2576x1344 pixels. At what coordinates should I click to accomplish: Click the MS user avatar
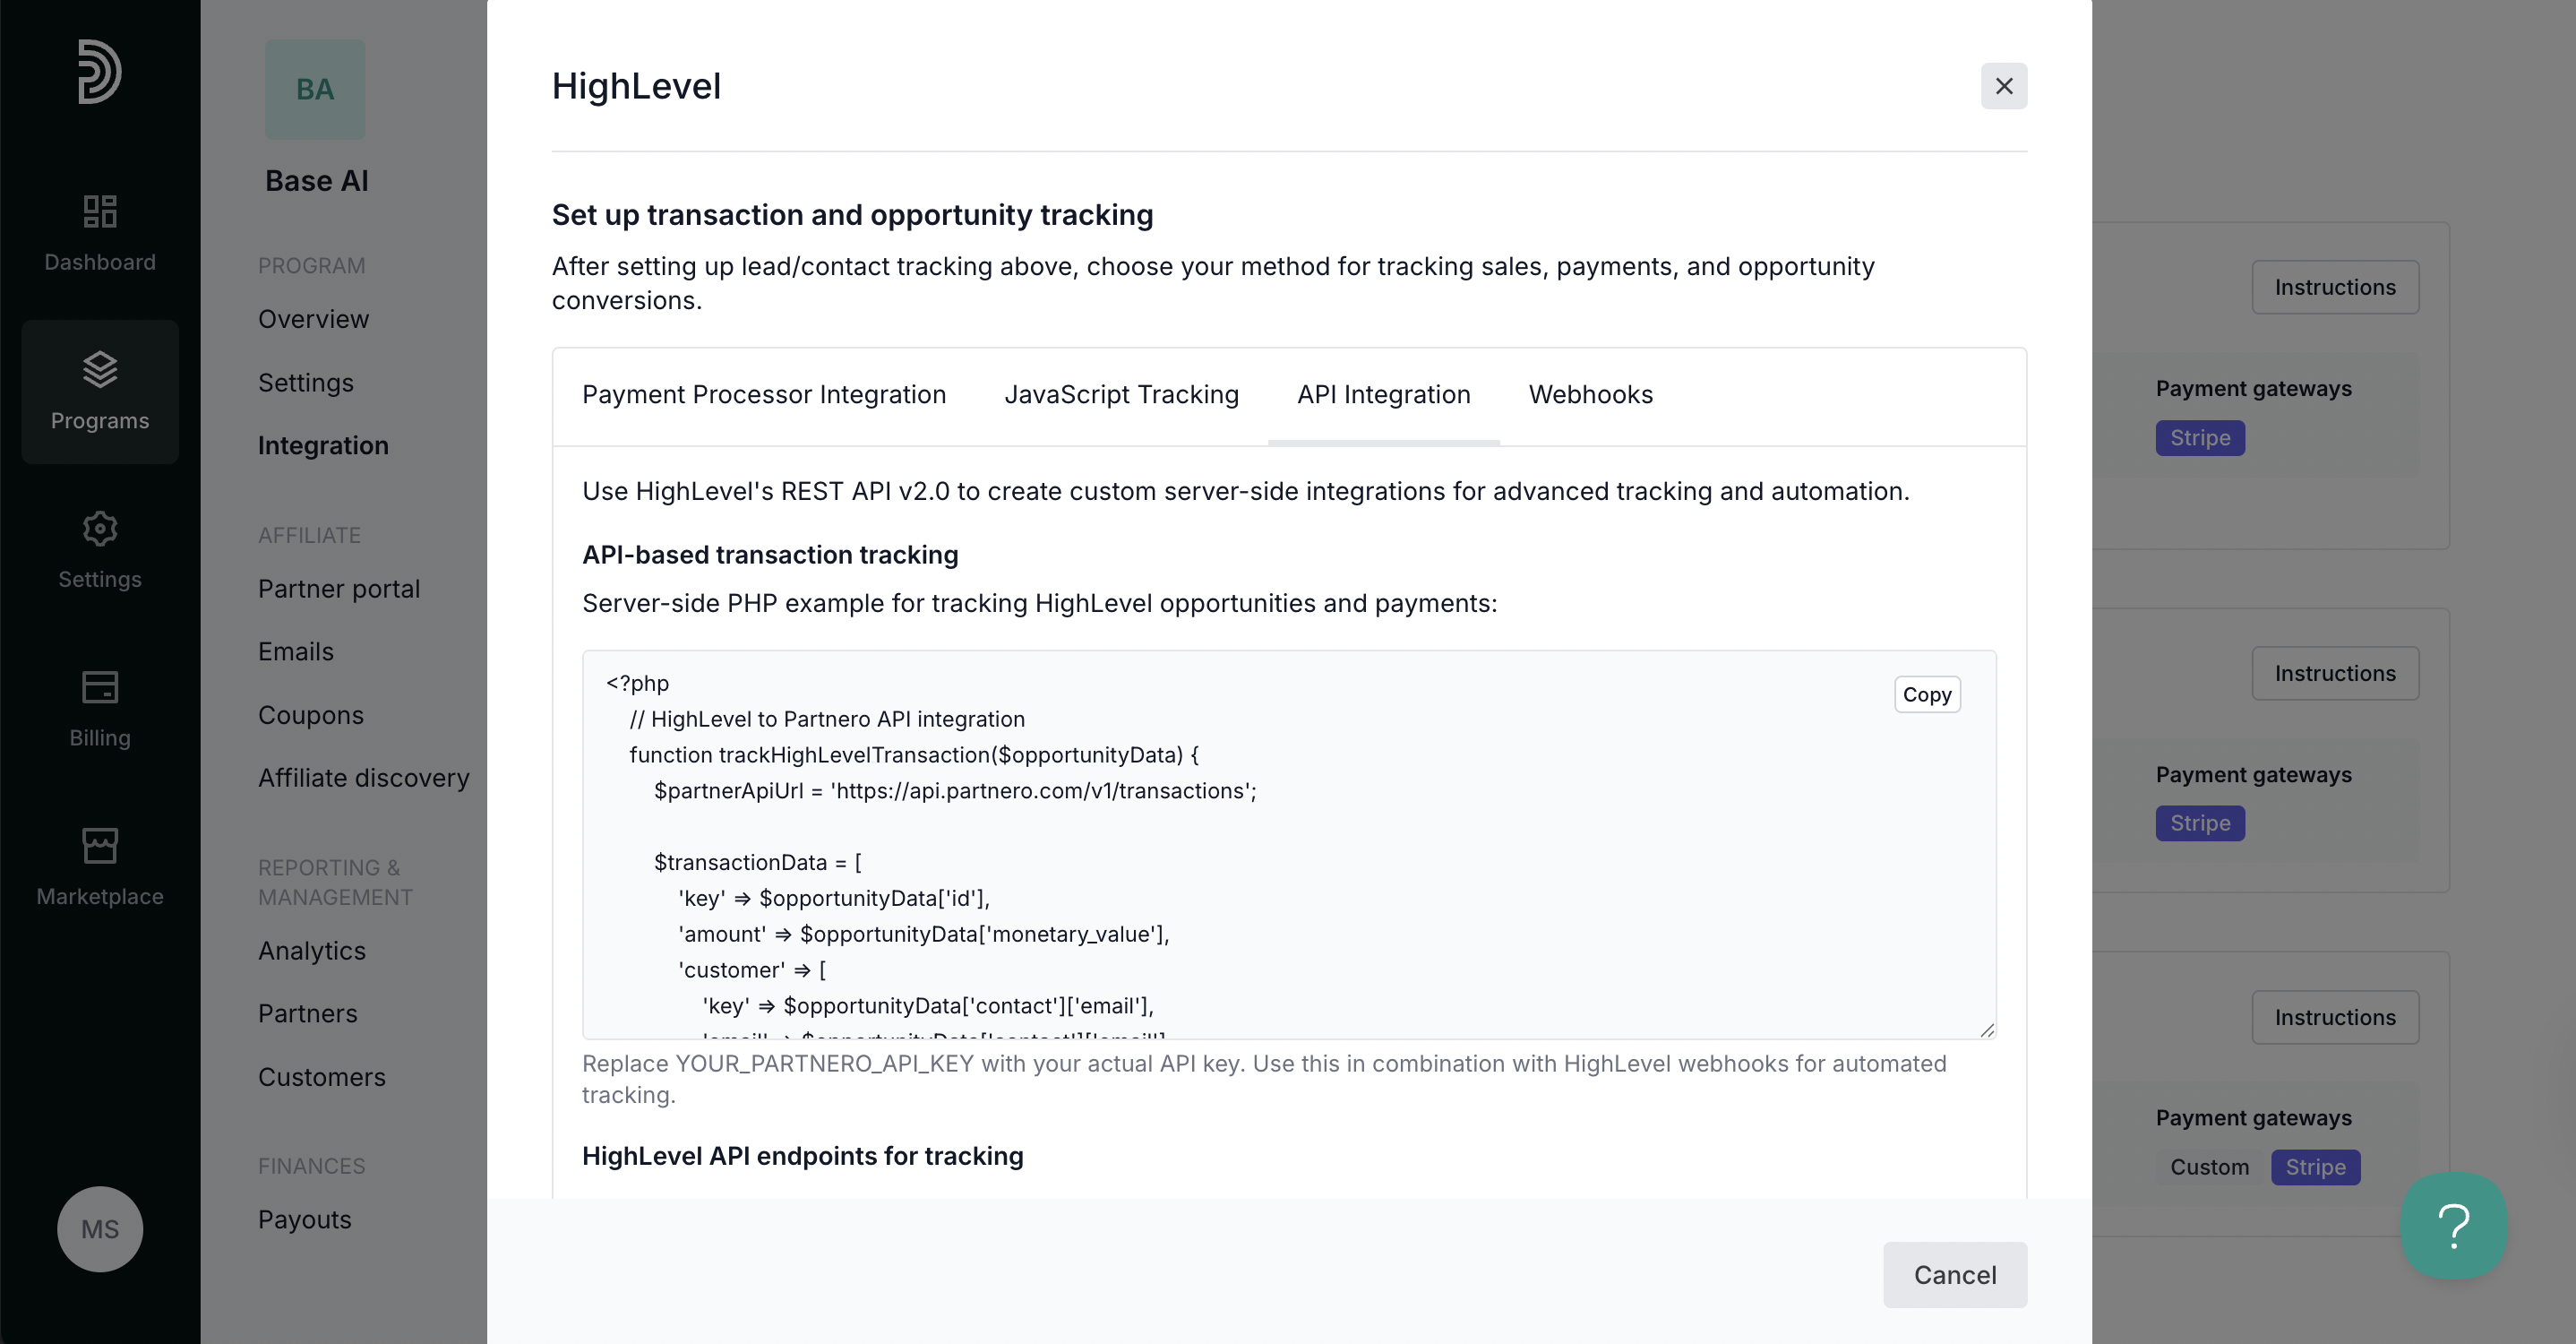[100, 1229]
